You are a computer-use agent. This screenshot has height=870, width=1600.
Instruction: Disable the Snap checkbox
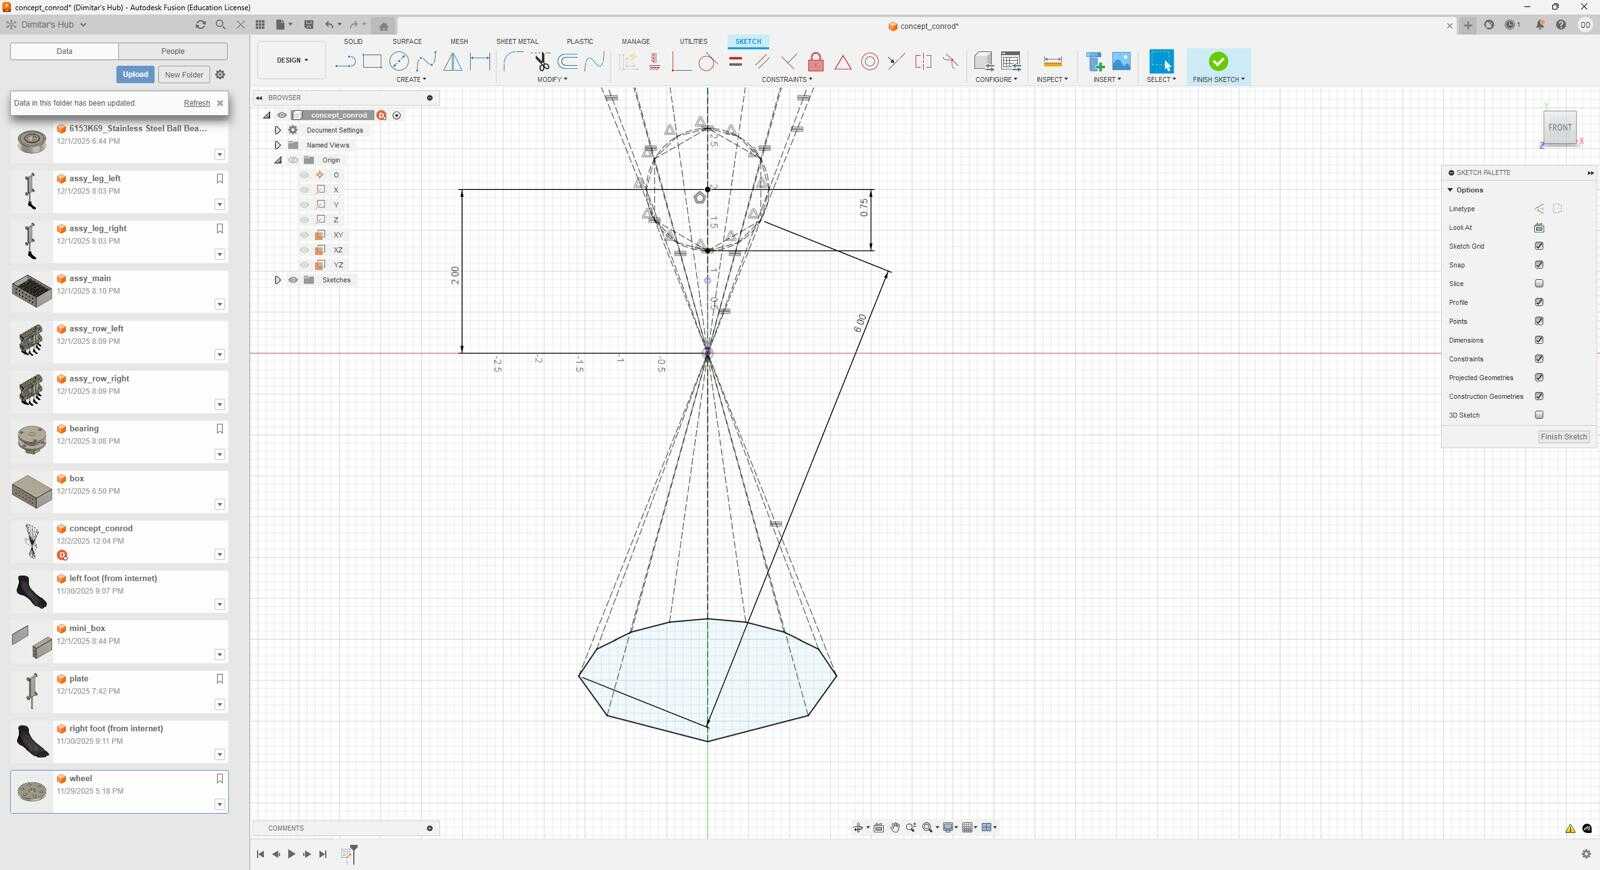click(x=1539, y=265)
